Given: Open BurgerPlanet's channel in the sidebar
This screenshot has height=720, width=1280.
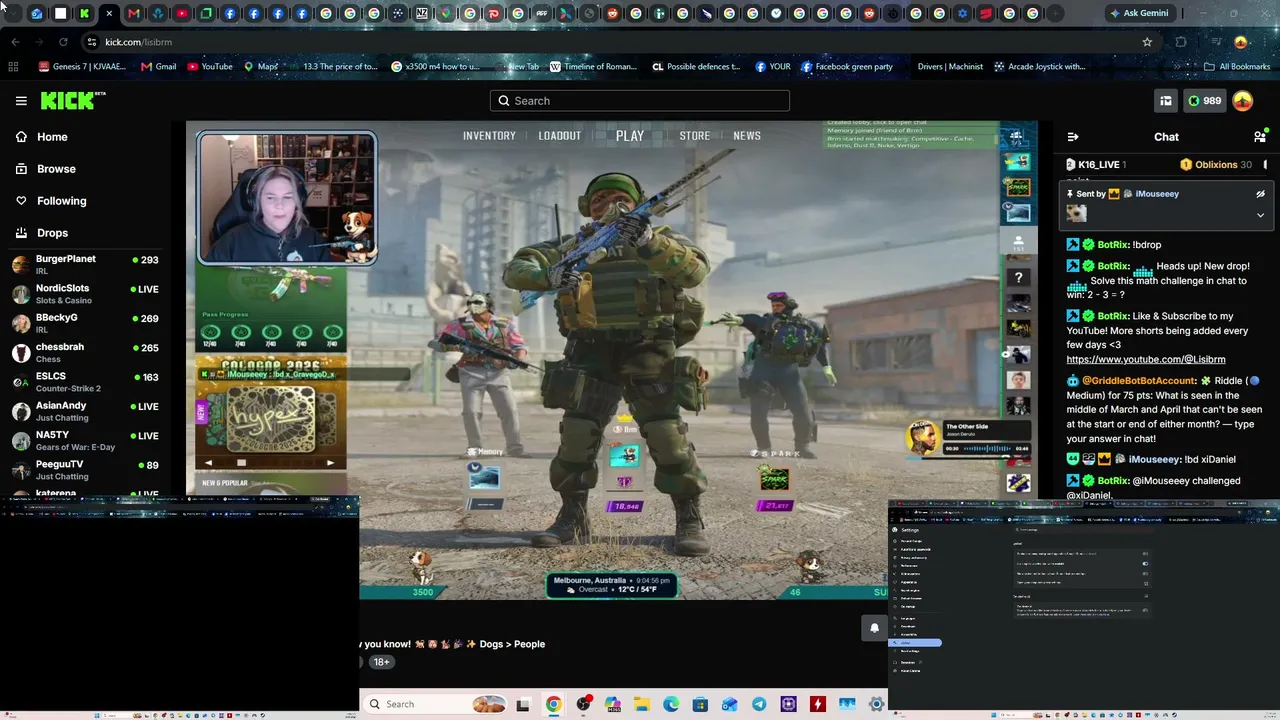Looking at the screenshot, I should 85,264.
